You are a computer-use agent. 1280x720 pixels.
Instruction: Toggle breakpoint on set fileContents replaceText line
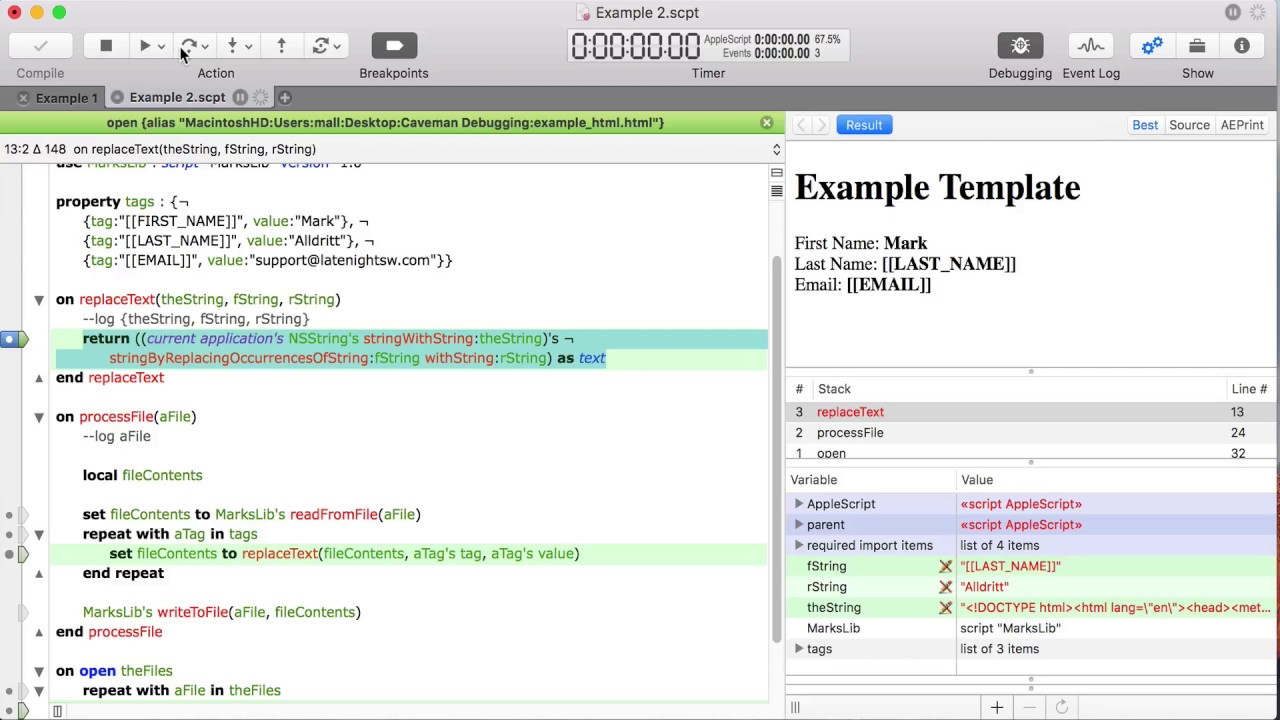10,554
